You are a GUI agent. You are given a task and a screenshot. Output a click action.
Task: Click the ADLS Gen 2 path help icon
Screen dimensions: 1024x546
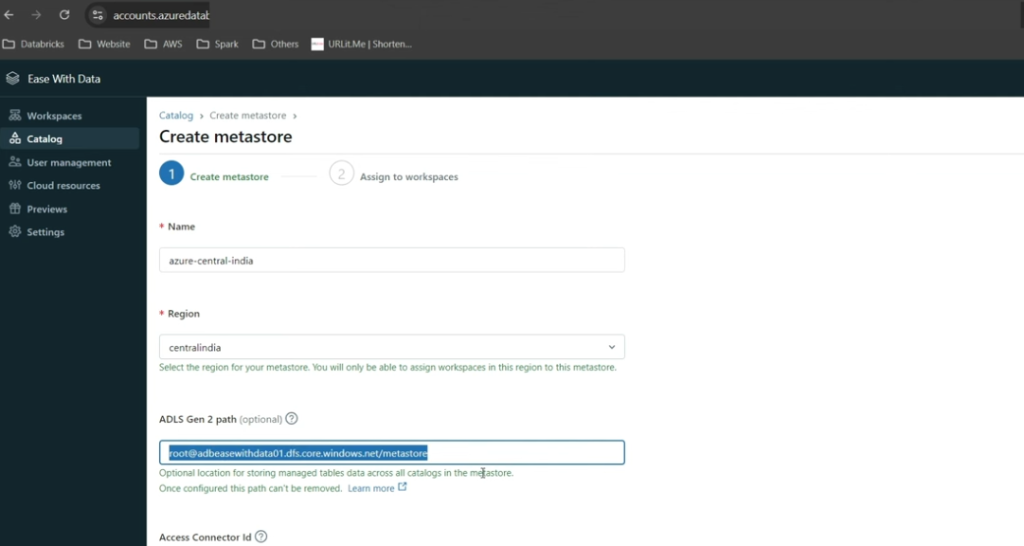point(292,419)
